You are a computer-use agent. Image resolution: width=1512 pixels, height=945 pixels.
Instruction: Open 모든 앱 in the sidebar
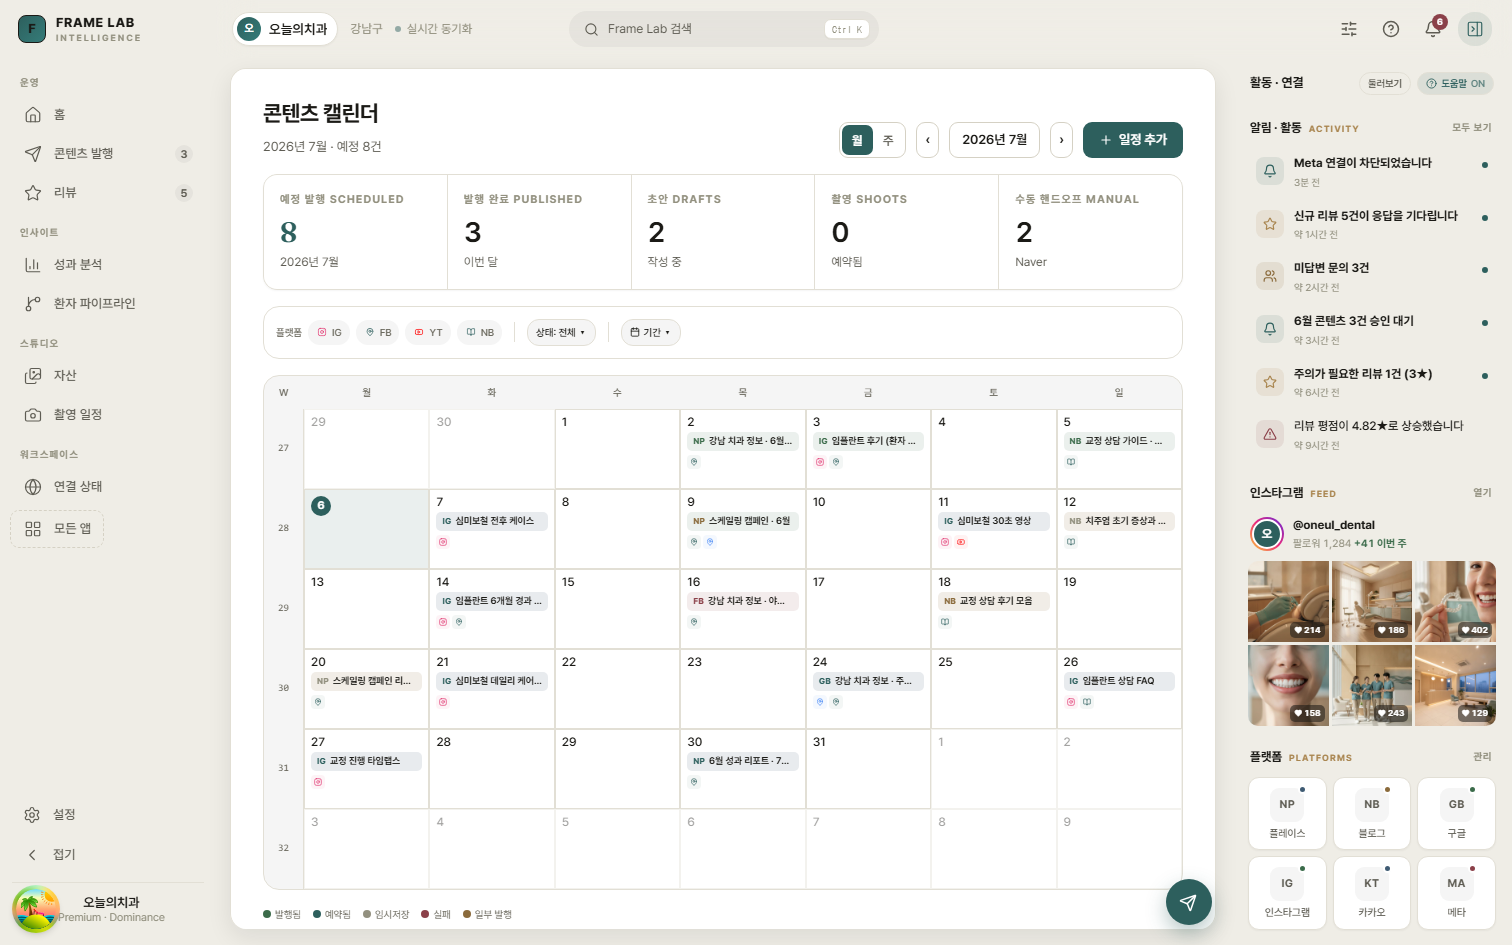tap(57, 528)
